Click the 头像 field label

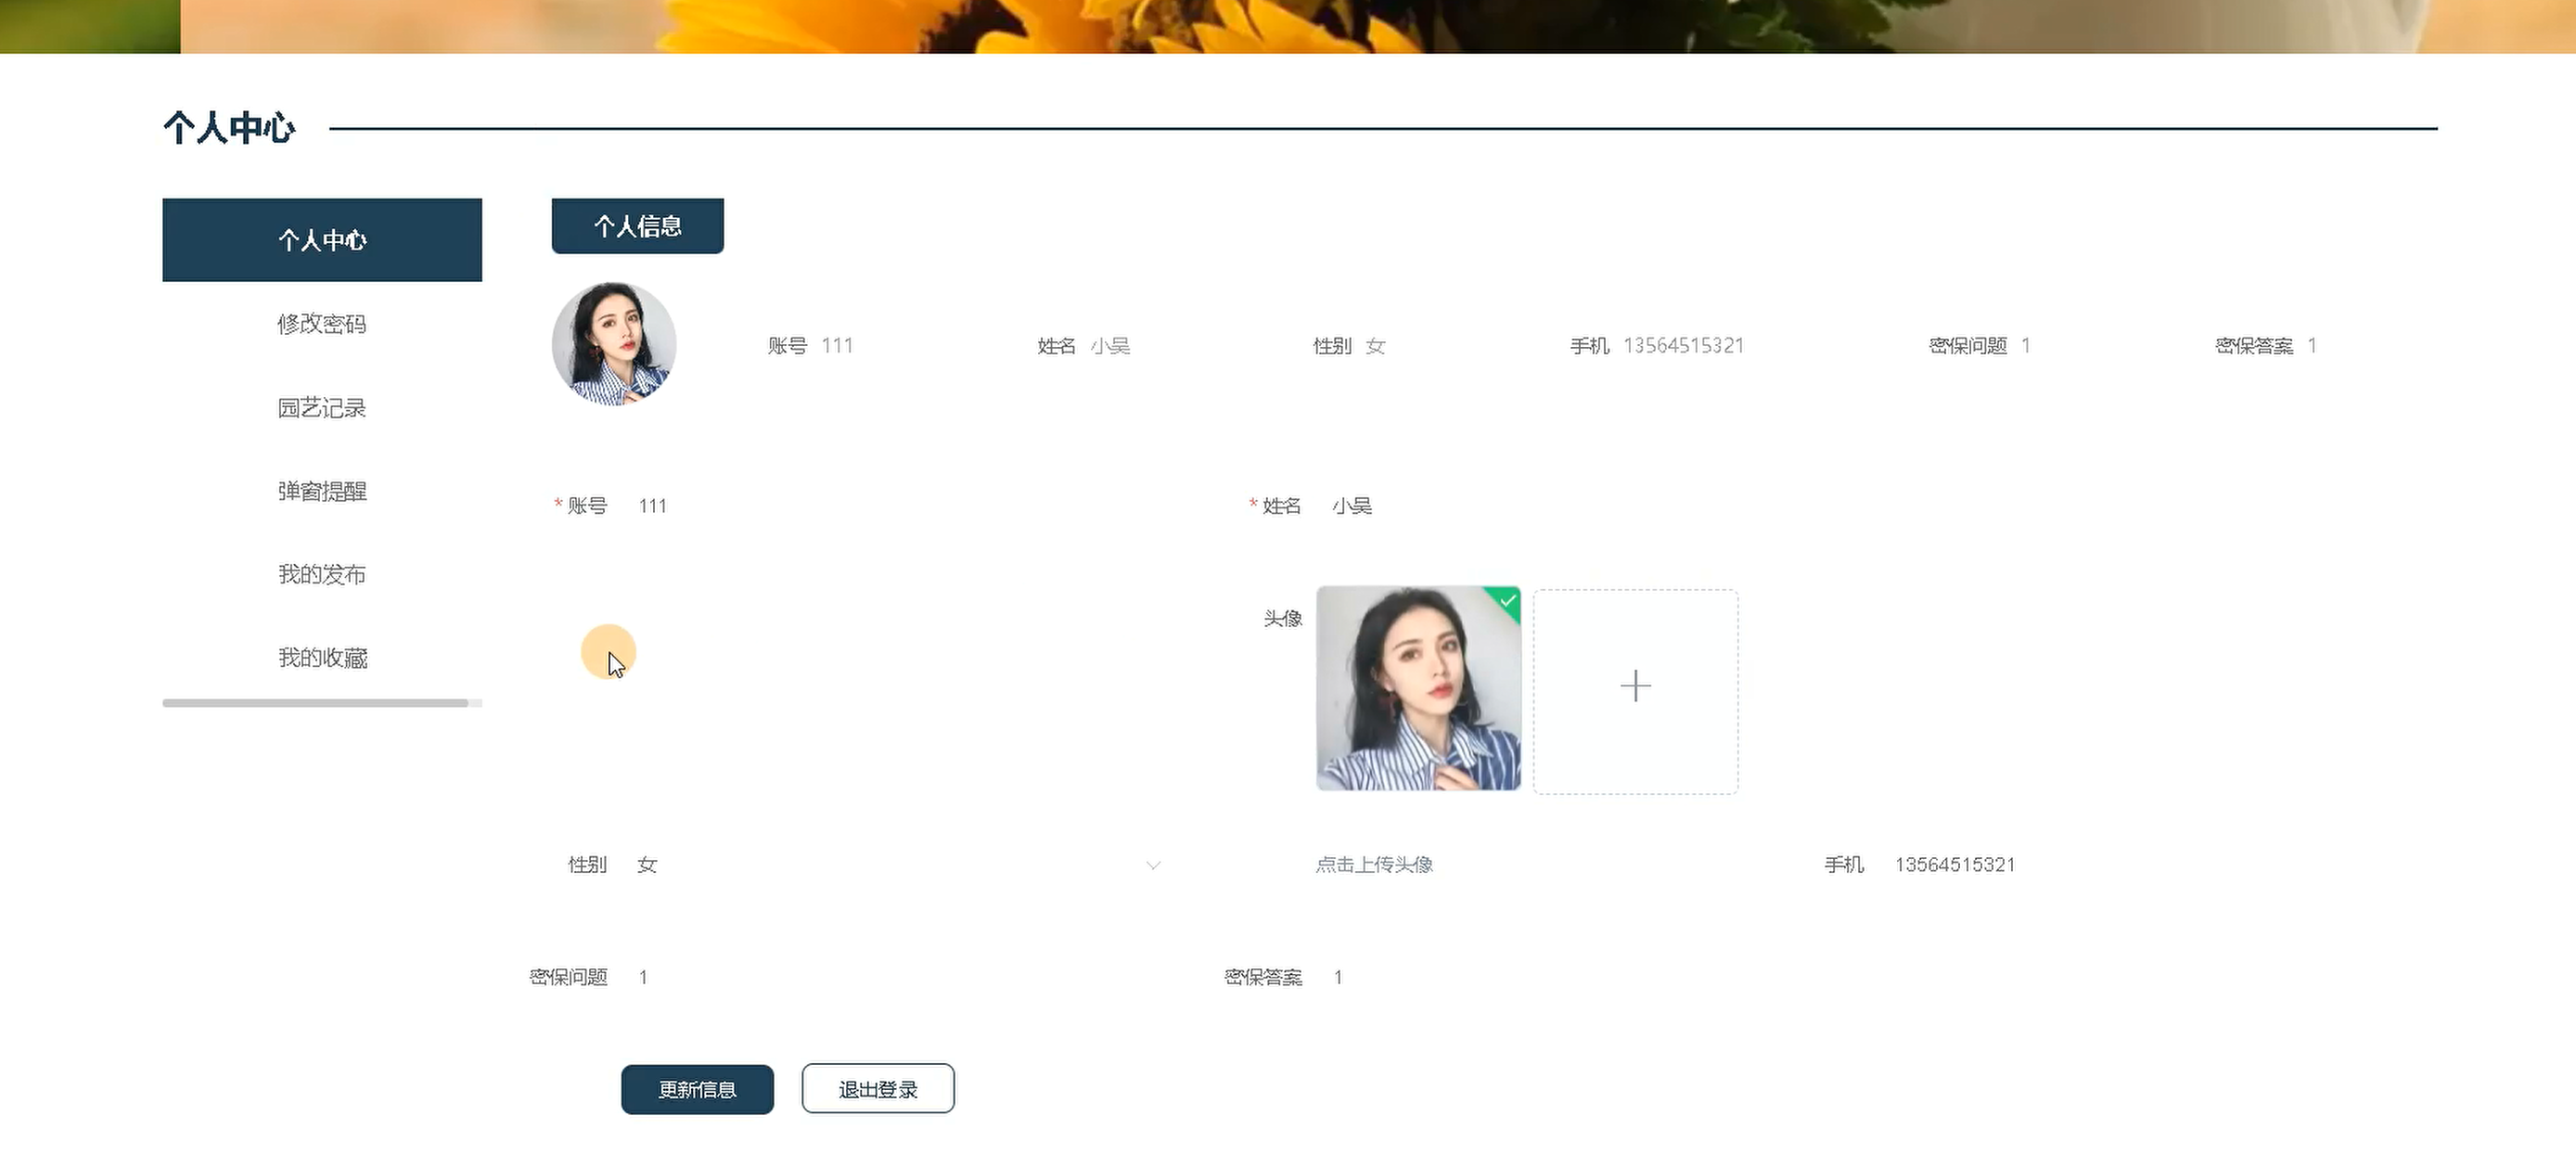1283,619
